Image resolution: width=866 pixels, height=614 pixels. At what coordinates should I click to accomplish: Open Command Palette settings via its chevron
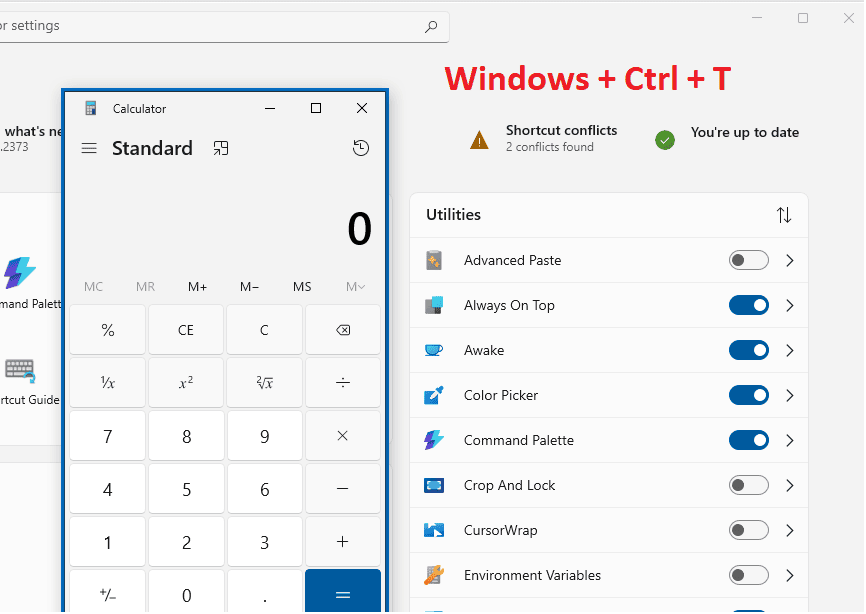click(790, 440)
